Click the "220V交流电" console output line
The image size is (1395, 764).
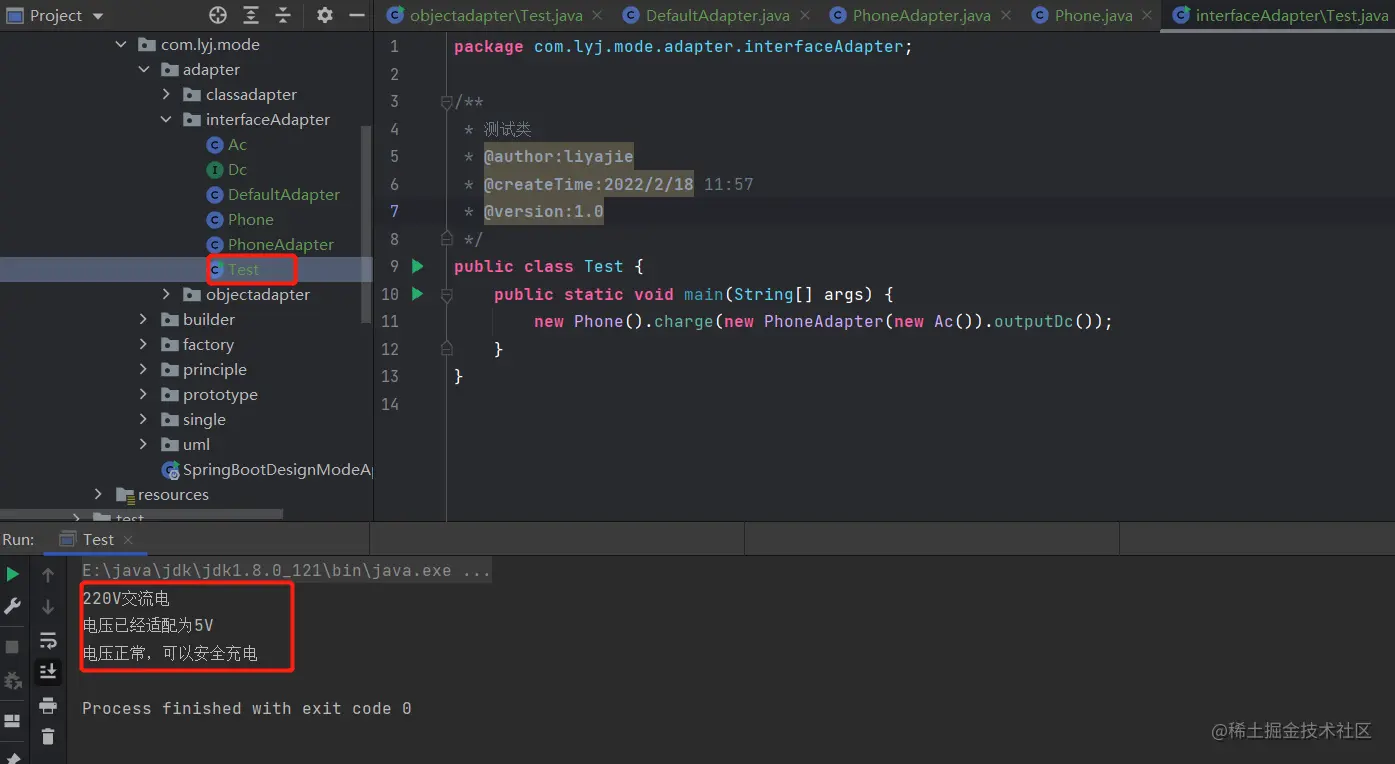pos(126,598)
